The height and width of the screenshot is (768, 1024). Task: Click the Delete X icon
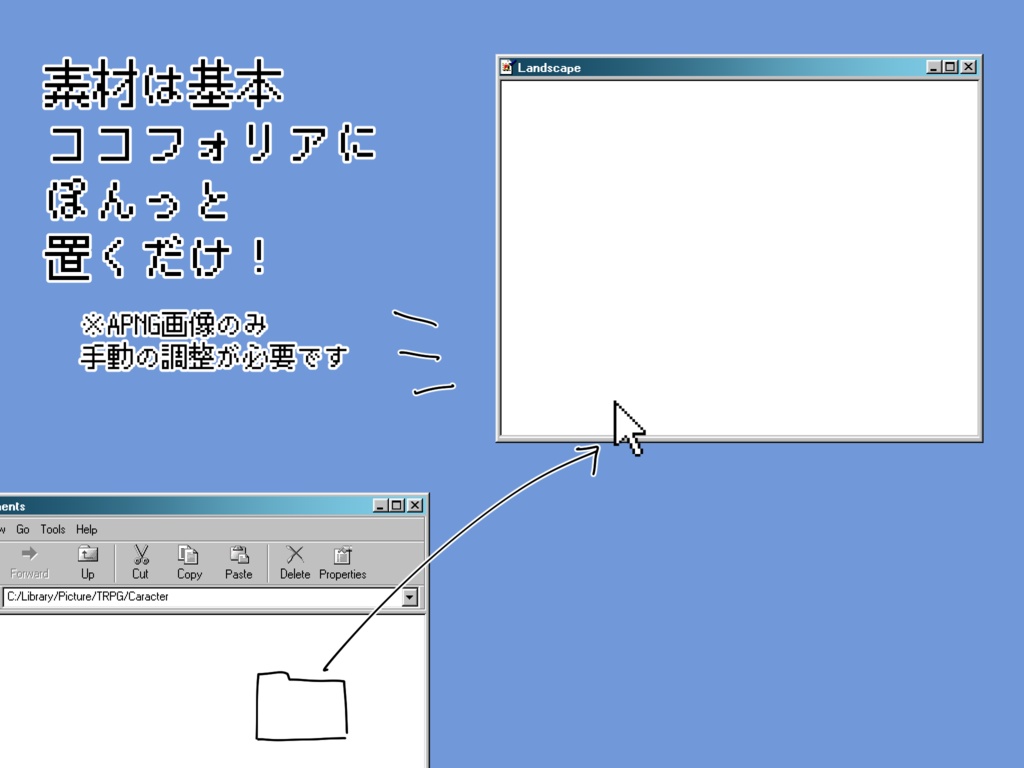tap(295, 554)
